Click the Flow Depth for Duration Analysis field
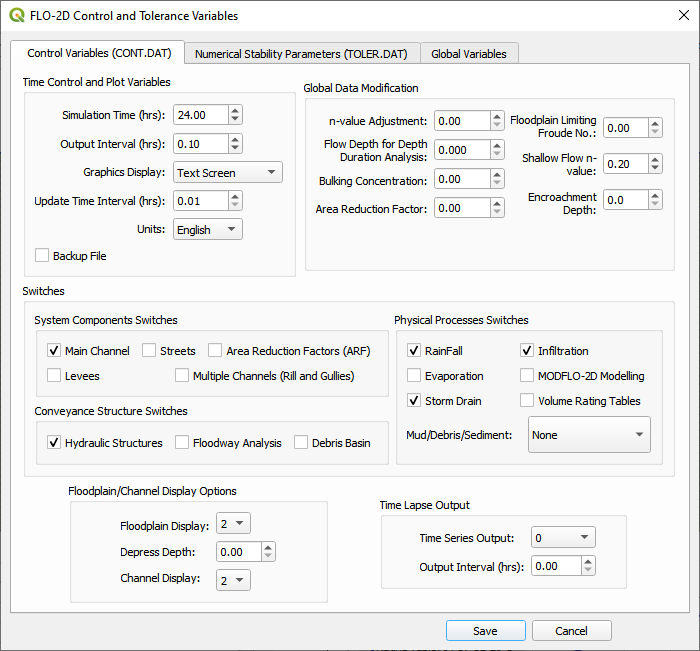This screenshot has height=651, width=700. [462, 150]
